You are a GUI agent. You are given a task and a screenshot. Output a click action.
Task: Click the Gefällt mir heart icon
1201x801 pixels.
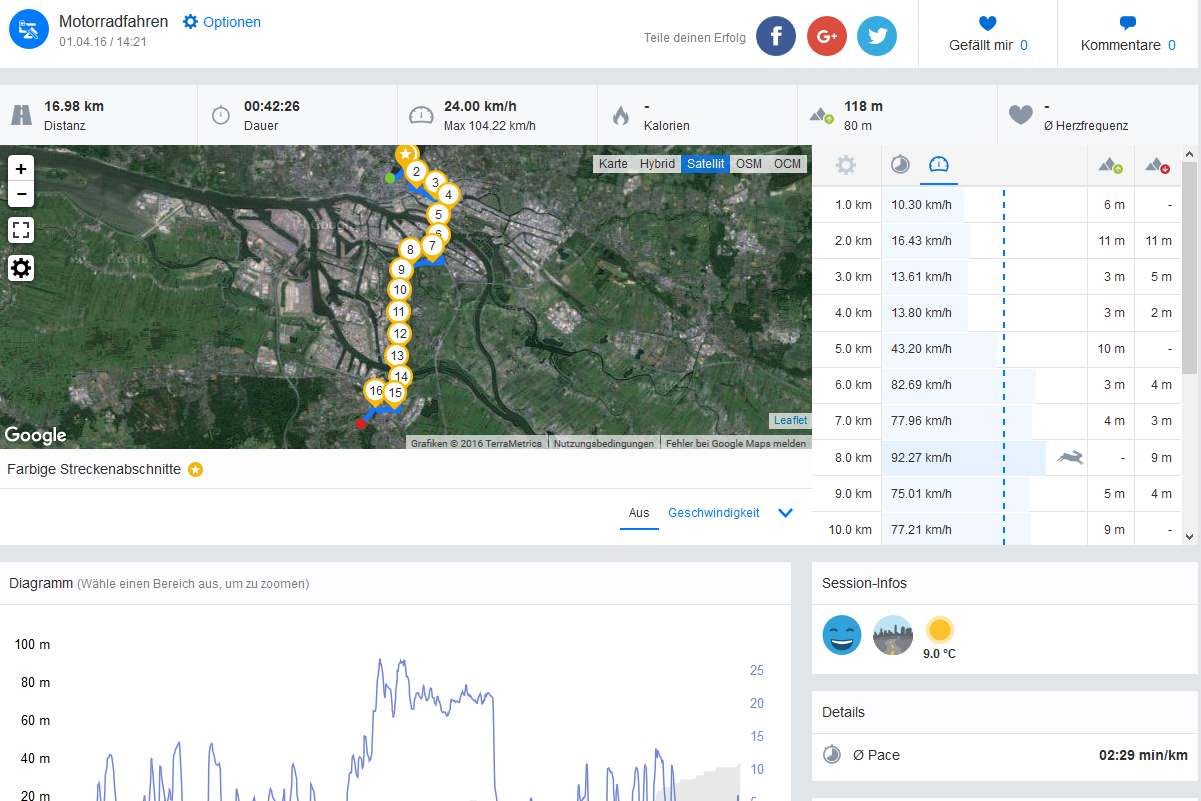tap(987, 23)
